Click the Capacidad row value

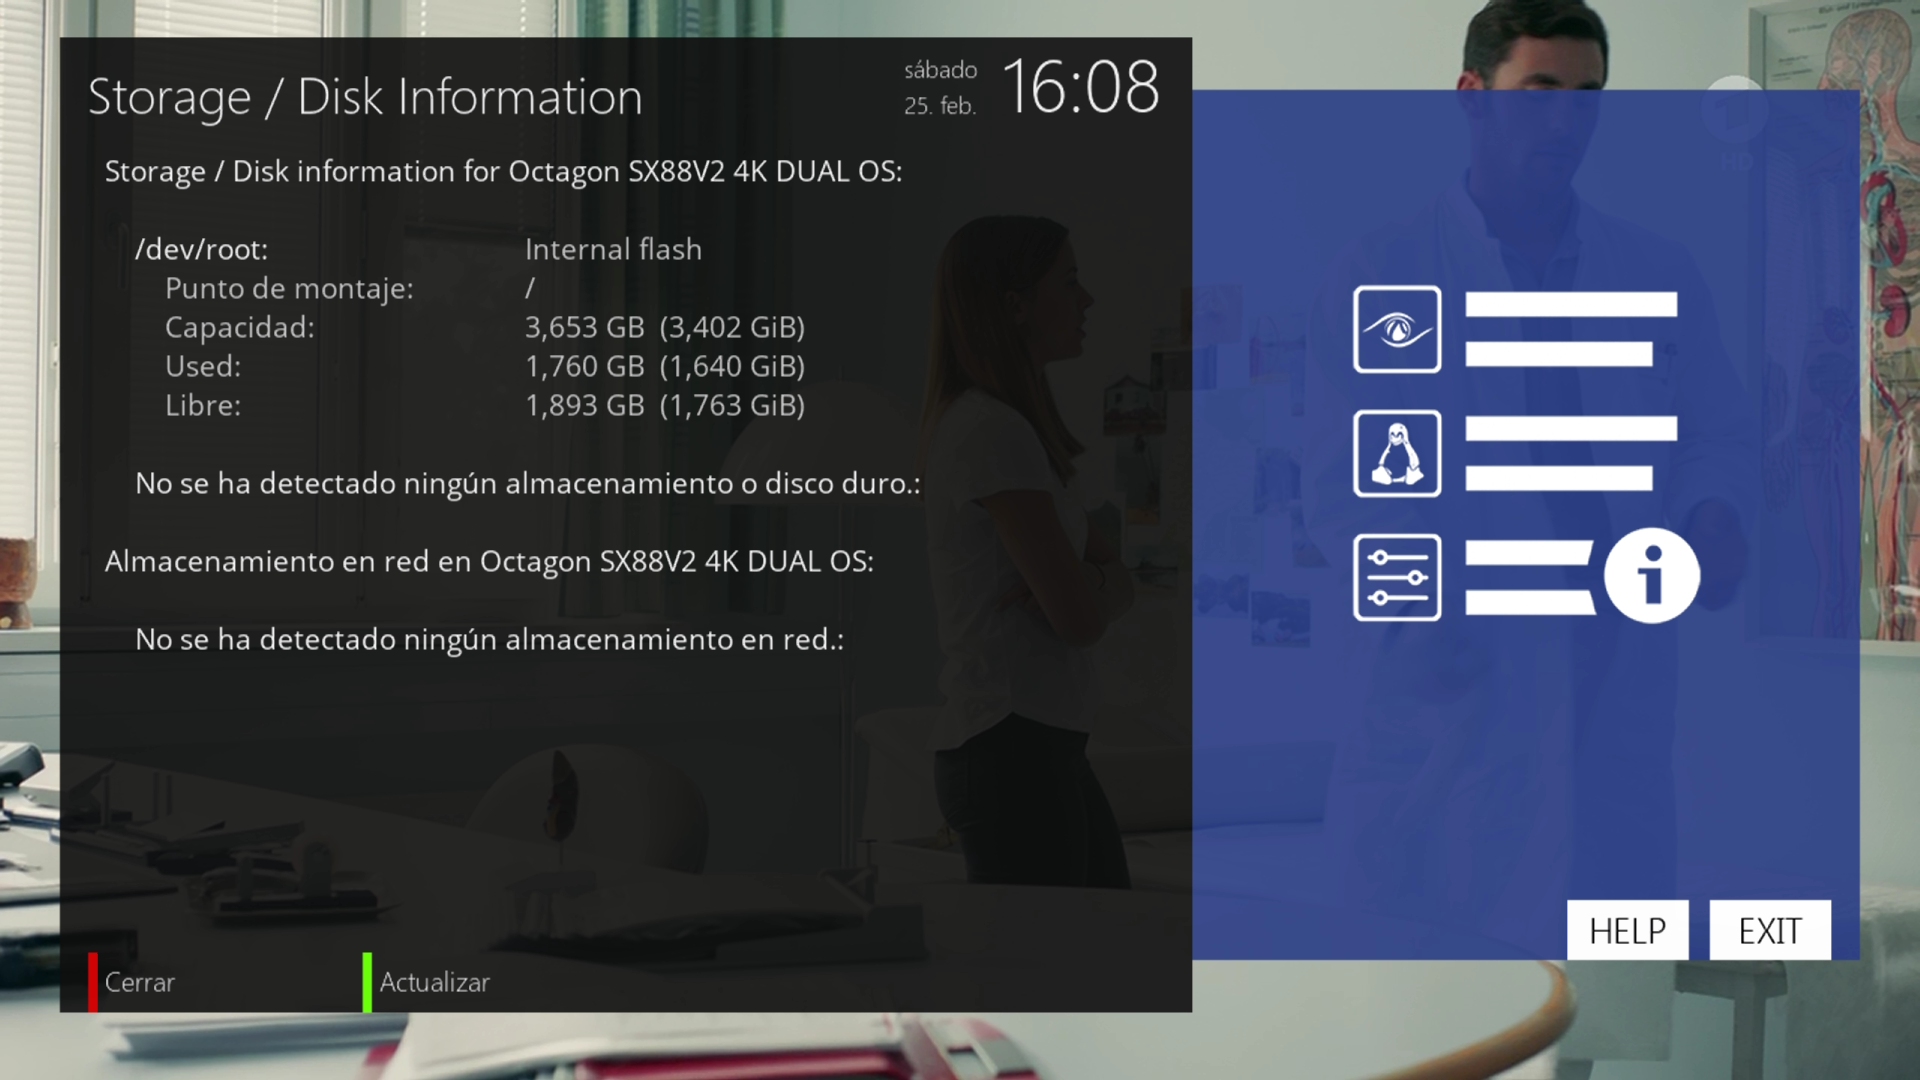point(664,327)
